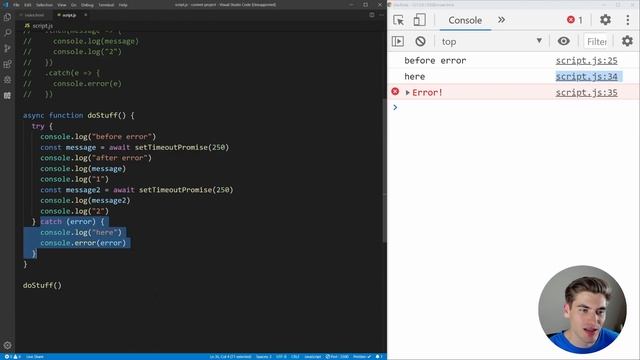The width and height of the screenshot is (640, 360).
Task: Show the console sidebar
Action: click(x=398, y=41)
